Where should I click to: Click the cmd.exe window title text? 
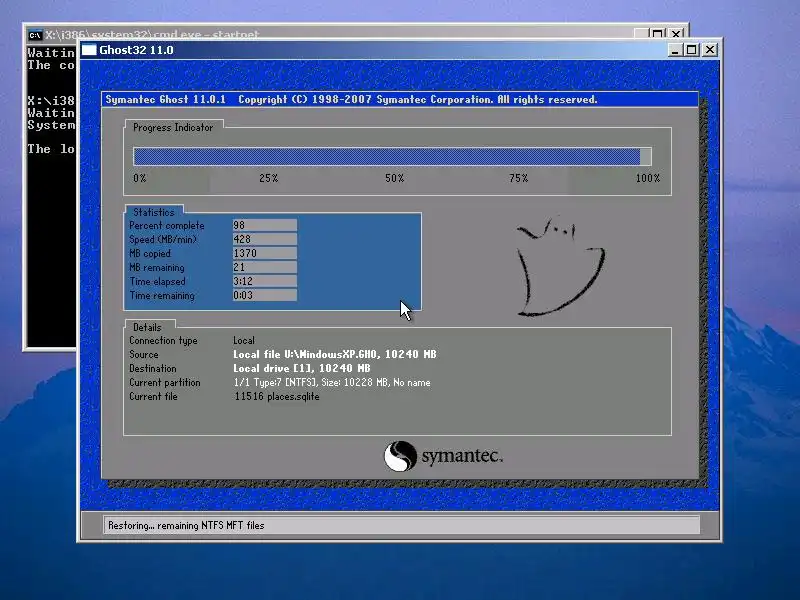pyautogui.click(x=152, y=35)
